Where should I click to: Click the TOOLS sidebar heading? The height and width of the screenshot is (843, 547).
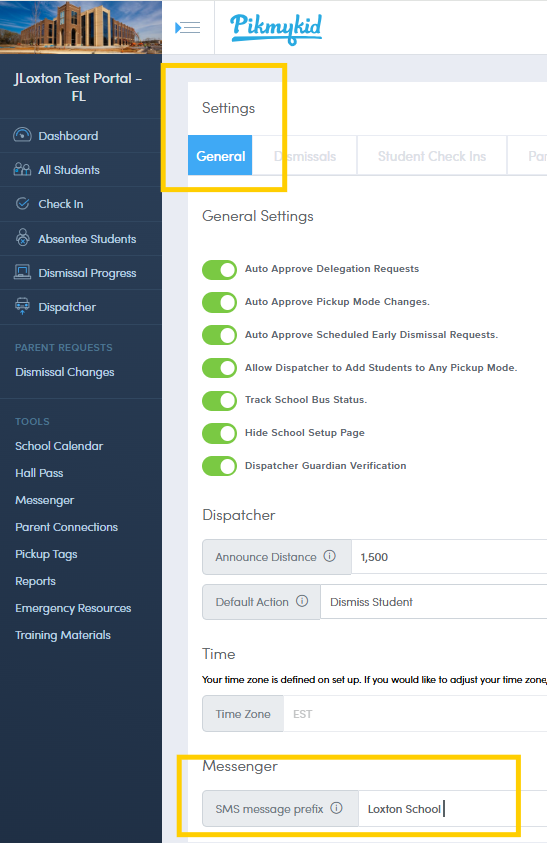pyautogui.click(x=32, y=422)
